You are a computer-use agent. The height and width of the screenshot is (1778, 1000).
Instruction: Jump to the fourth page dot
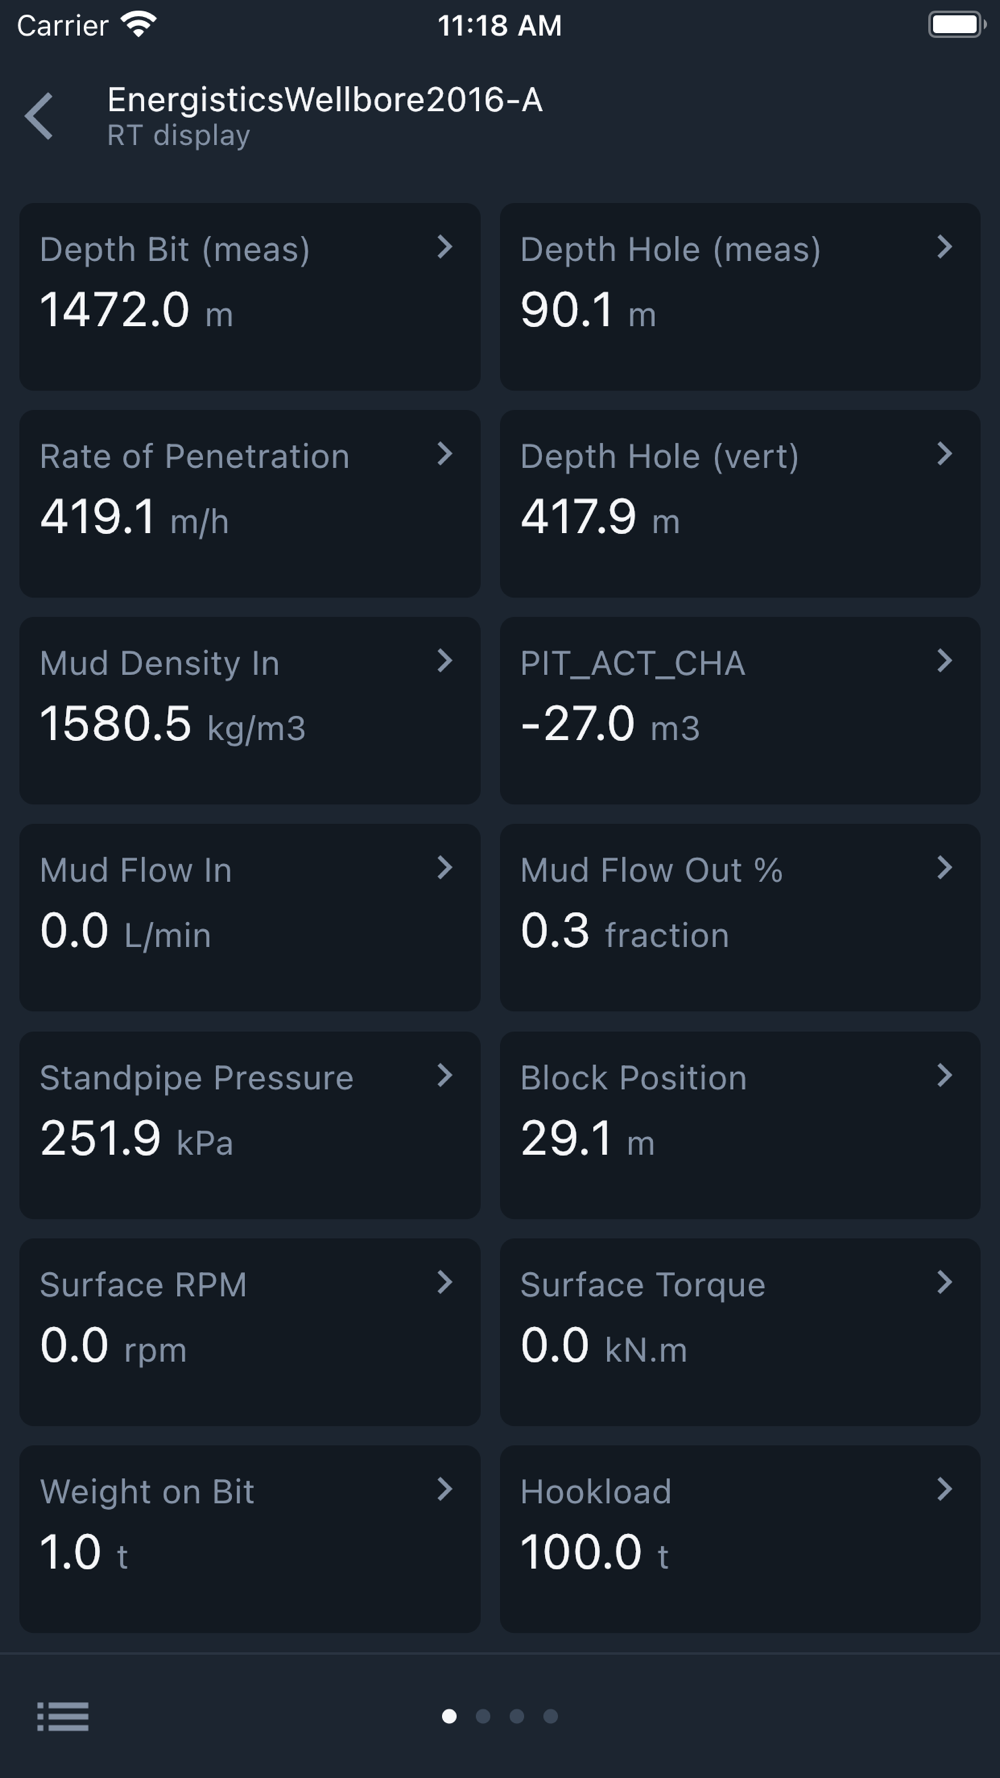click(x=551, y=1716)
